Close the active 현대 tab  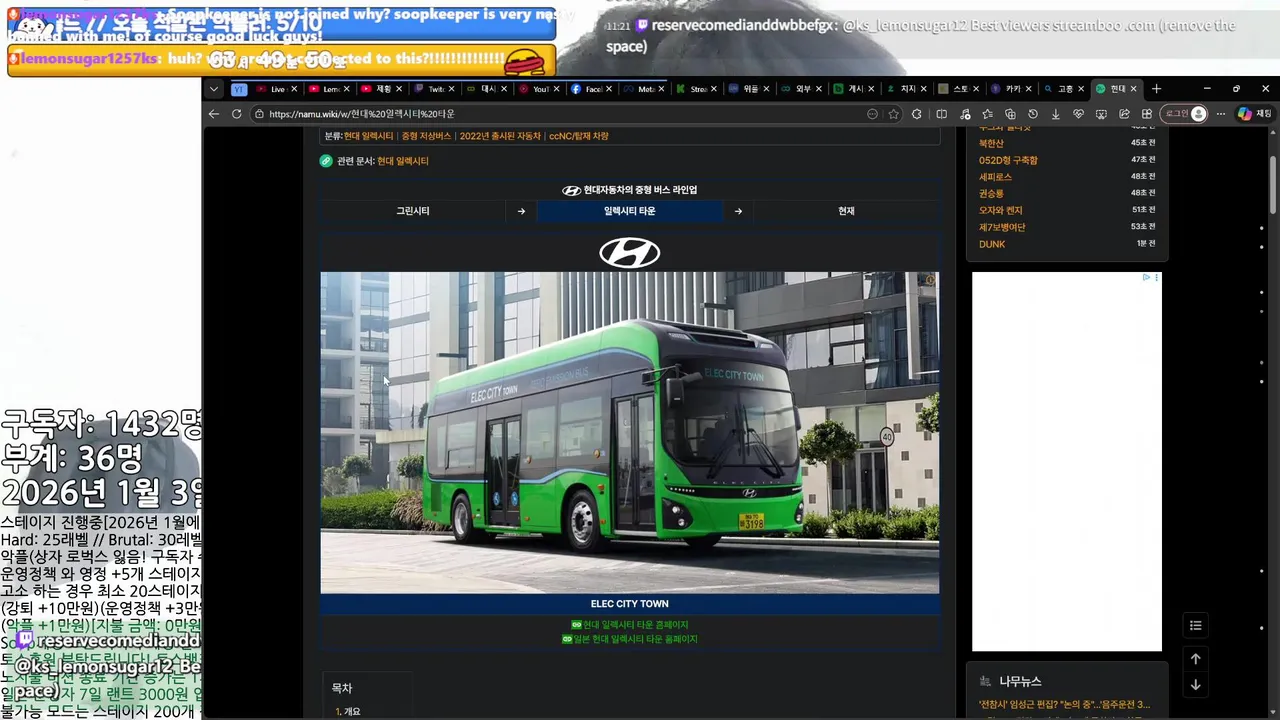click(x=1133, y=89)
